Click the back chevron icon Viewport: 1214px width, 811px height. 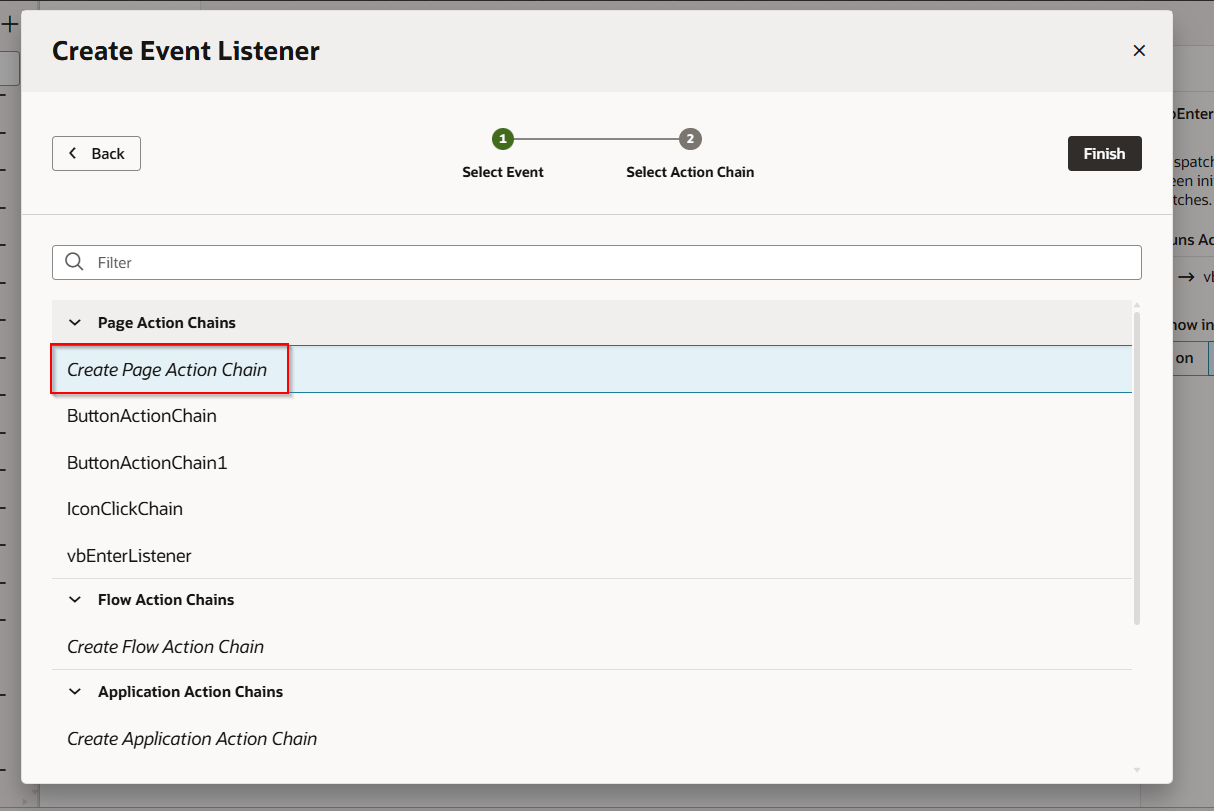point(72,154)
